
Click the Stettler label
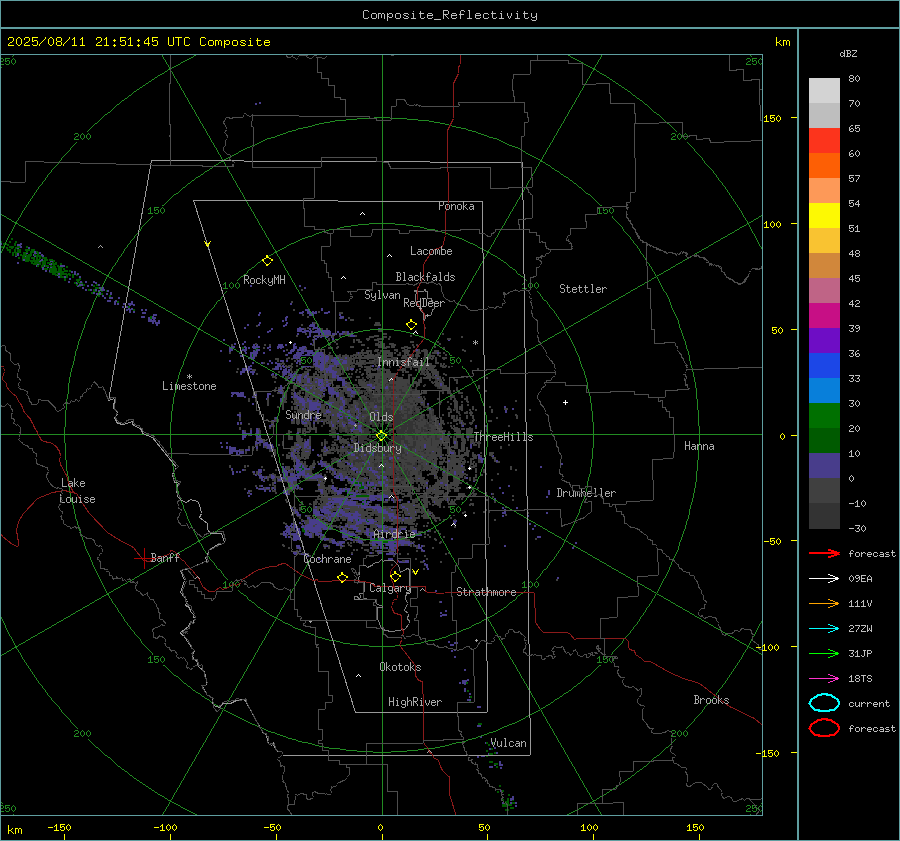(x=583, y=289)
